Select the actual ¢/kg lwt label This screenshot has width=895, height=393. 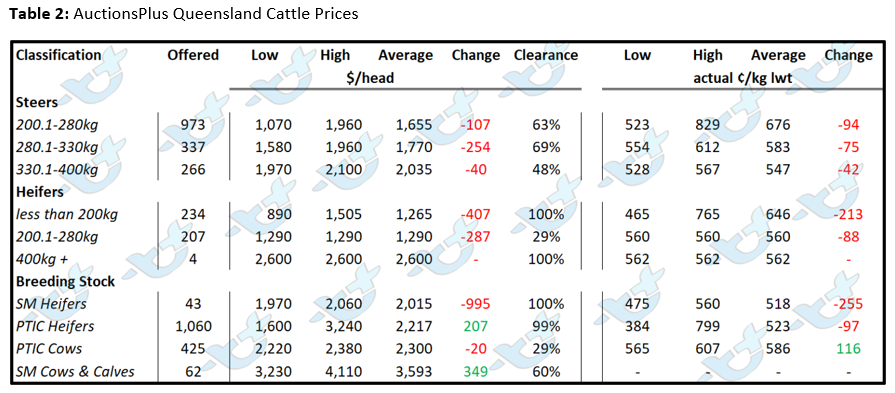[x=743, y=78]
